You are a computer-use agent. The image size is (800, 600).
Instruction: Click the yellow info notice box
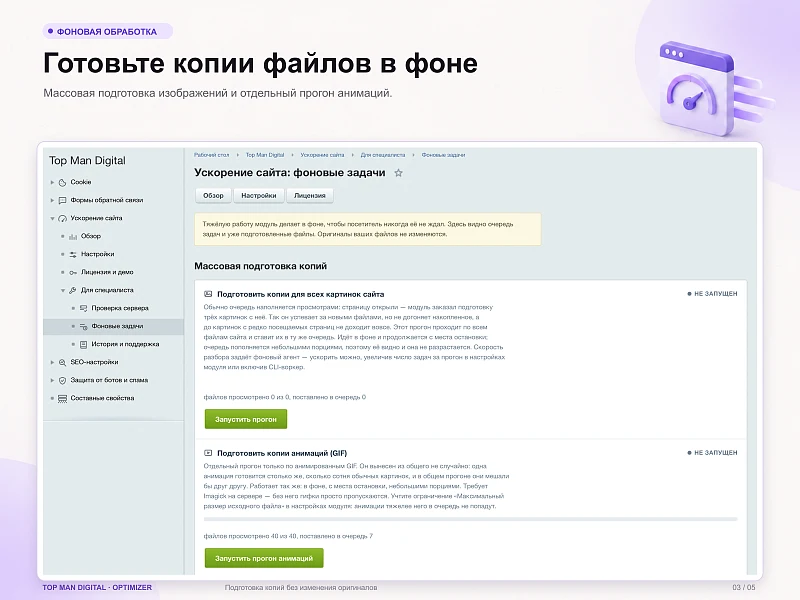(x=367, y=229)
